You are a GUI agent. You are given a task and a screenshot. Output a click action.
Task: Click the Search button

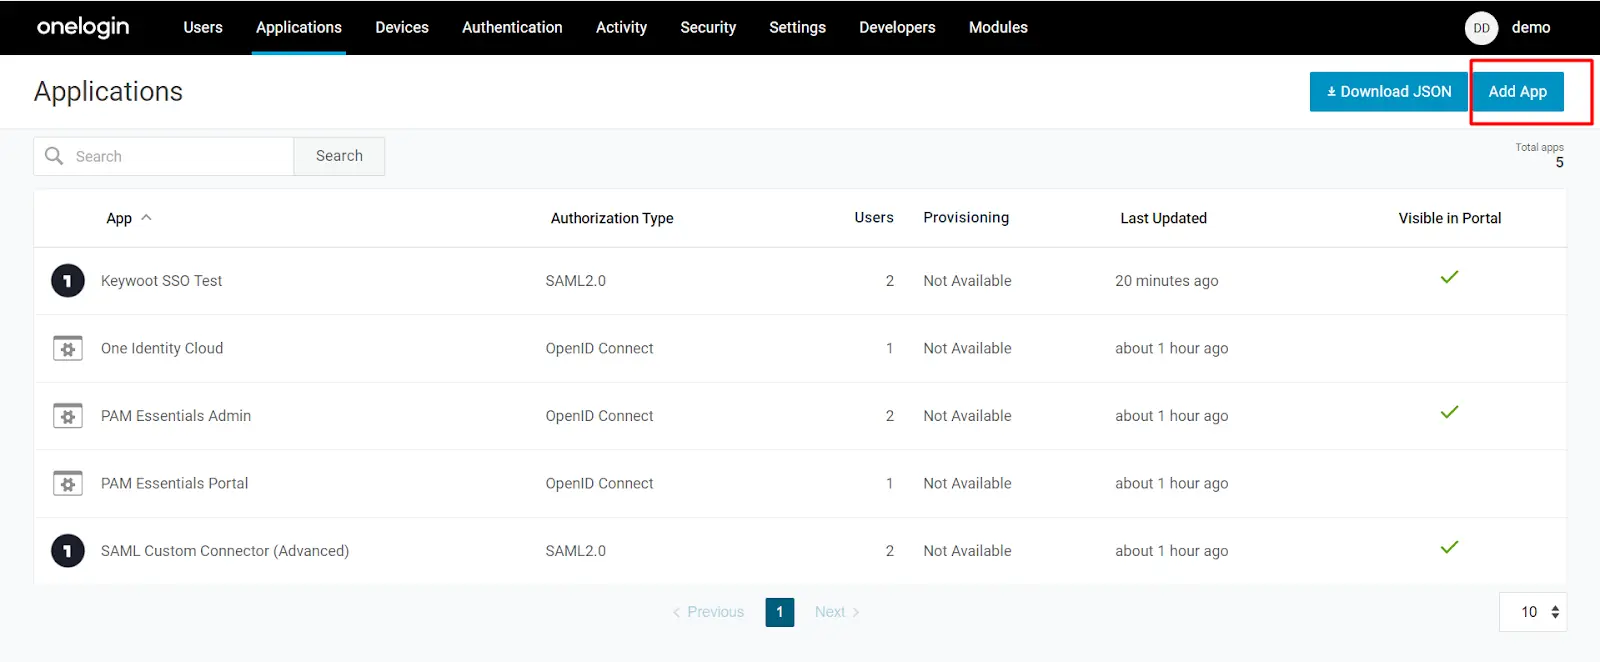pos(339,156)
